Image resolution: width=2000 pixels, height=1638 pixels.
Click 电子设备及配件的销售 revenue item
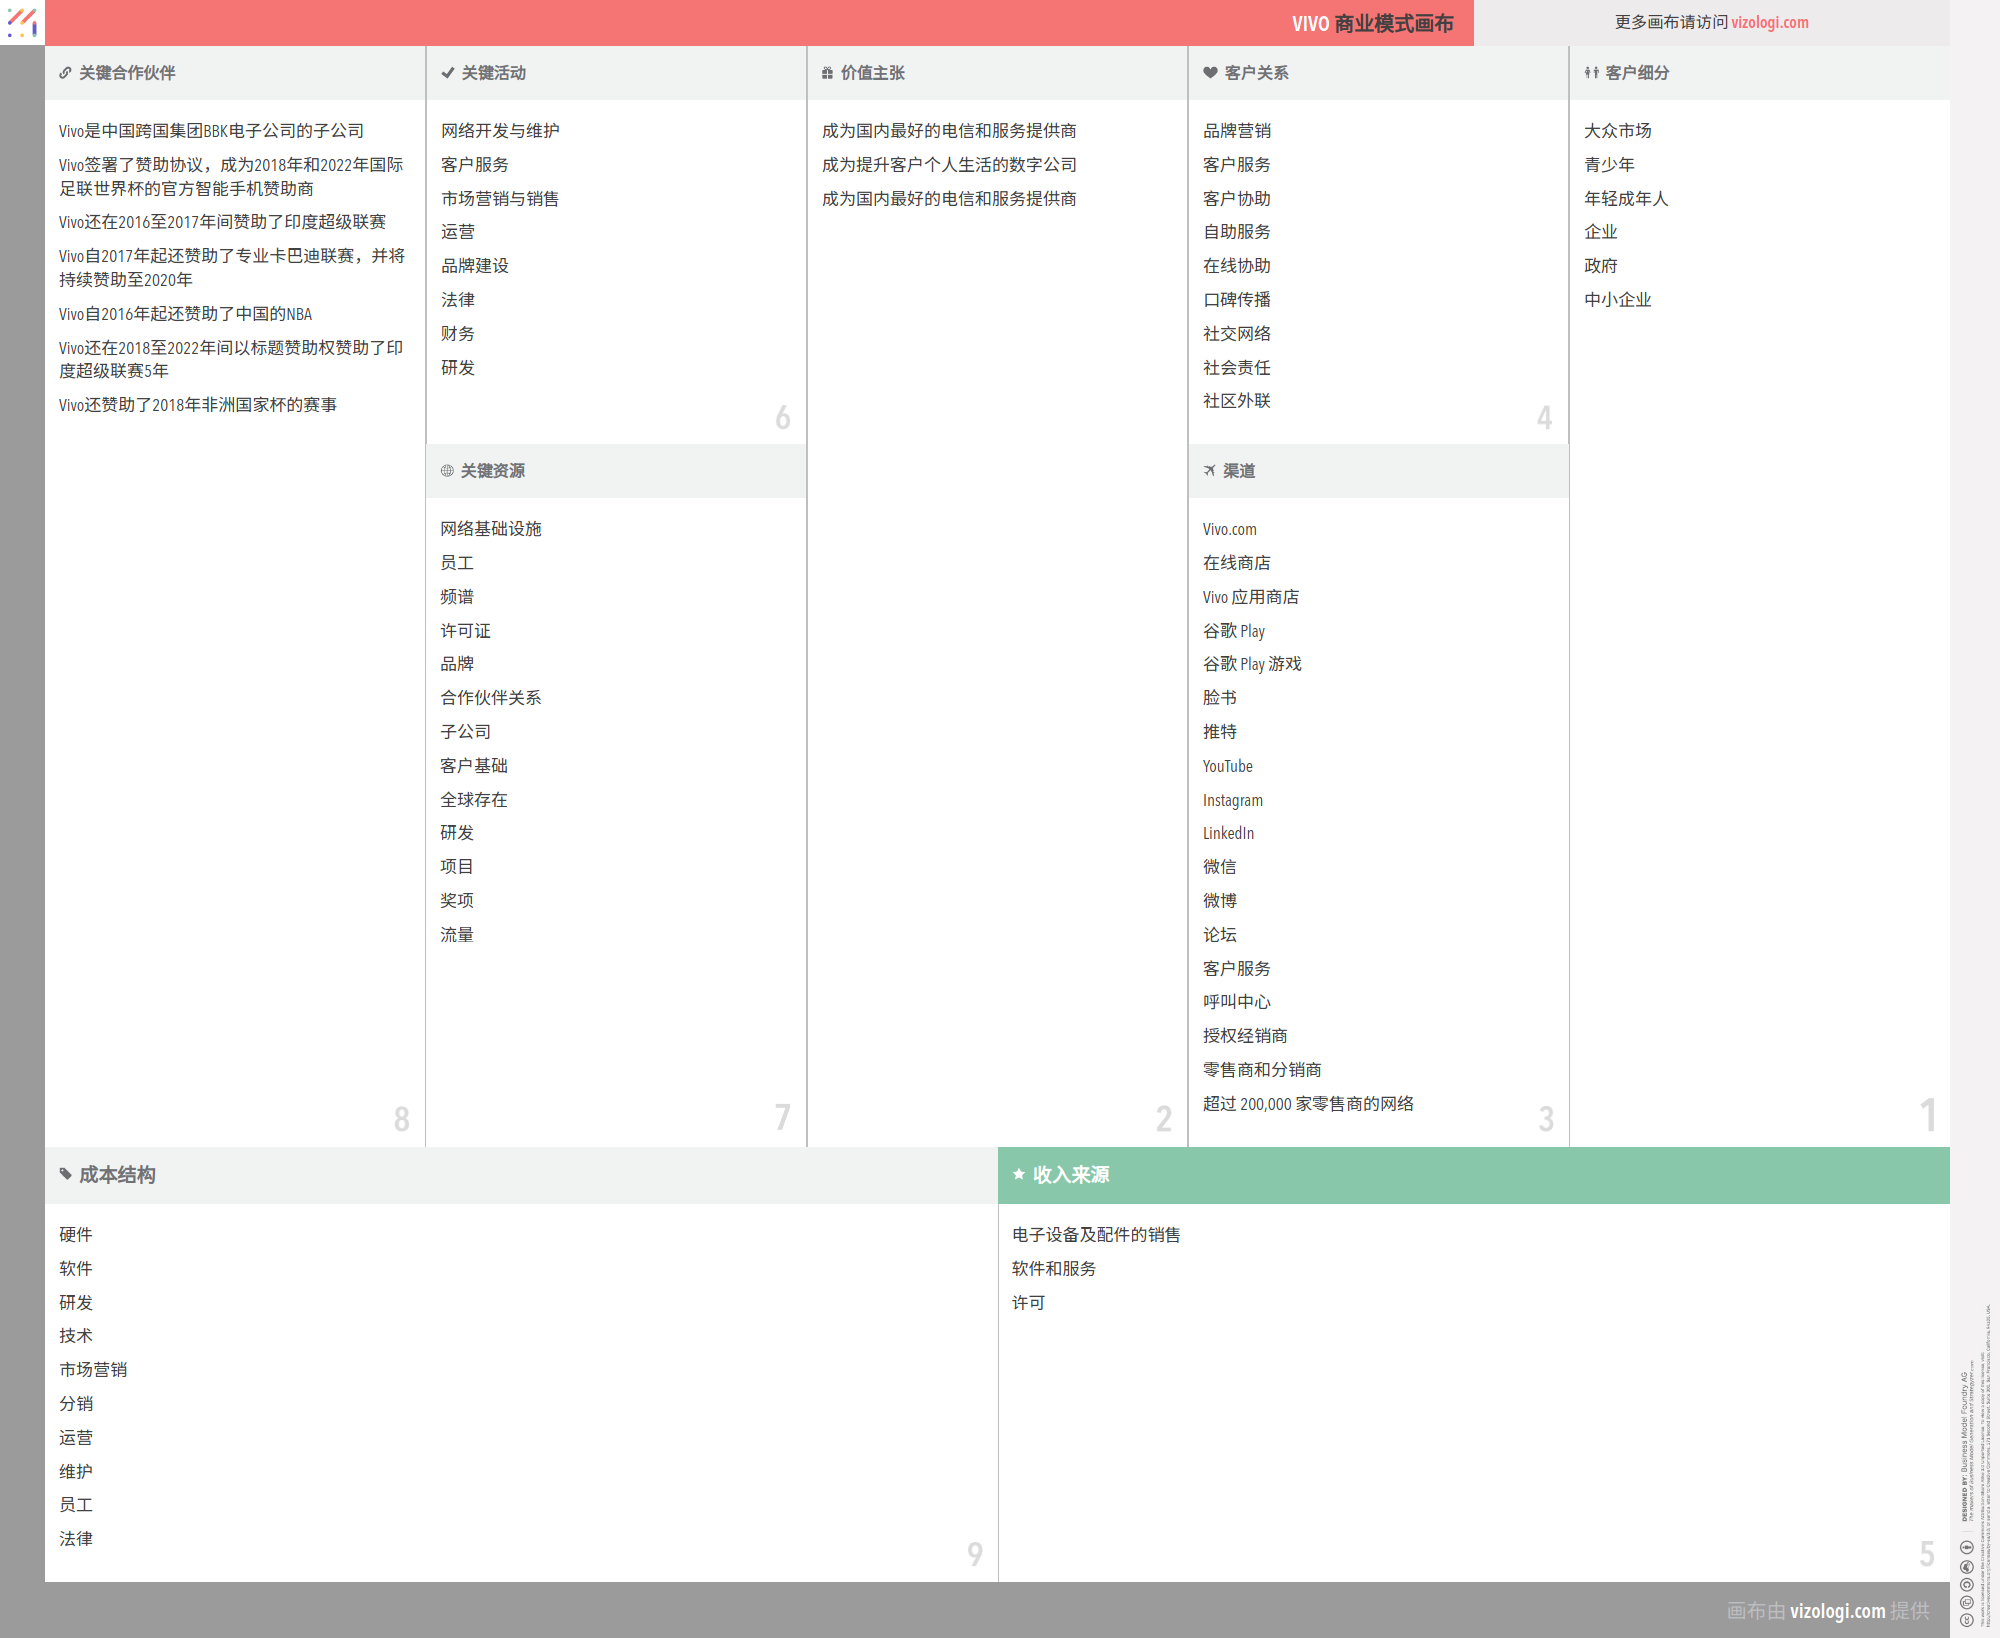tap(1095, 1235)
